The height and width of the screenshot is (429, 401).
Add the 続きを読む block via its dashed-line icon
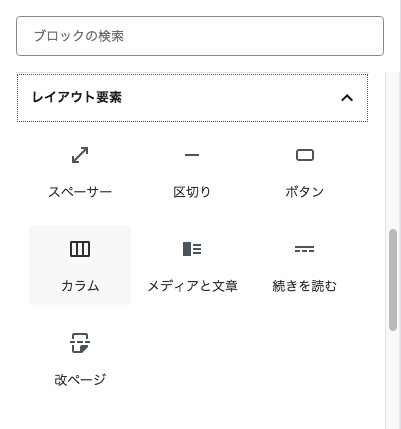pos(305,249)
